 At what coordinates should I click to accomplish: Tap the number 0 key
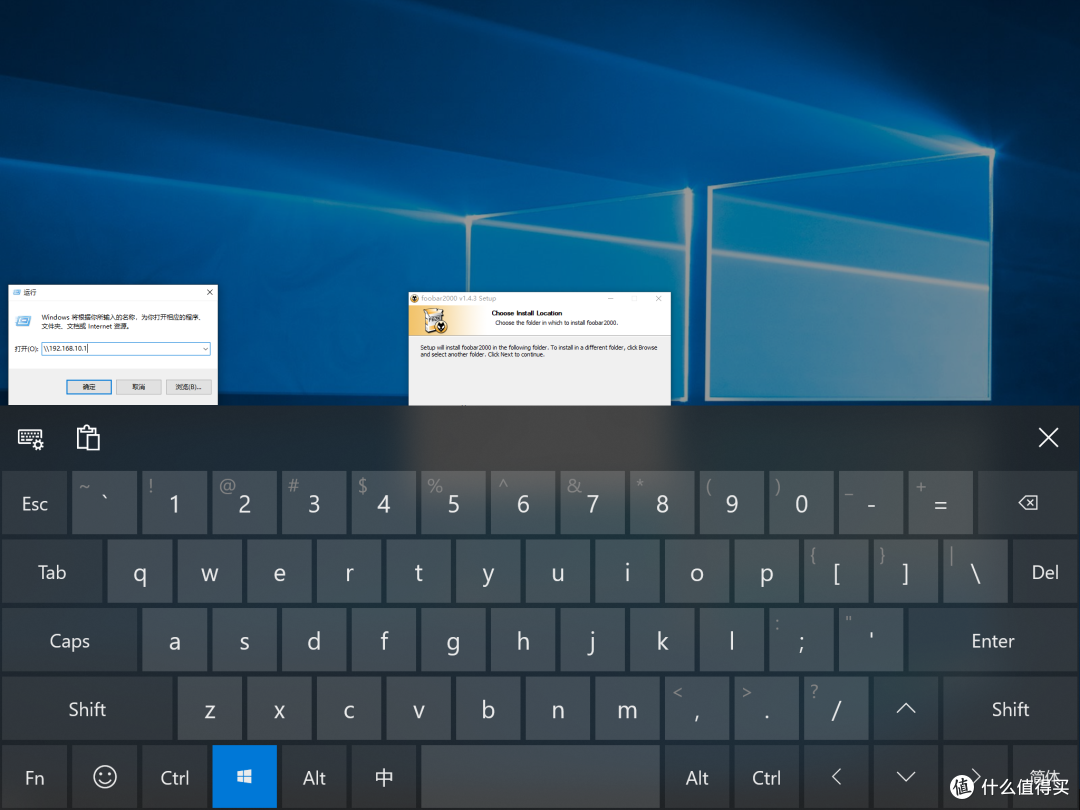[x=801, y=503]
